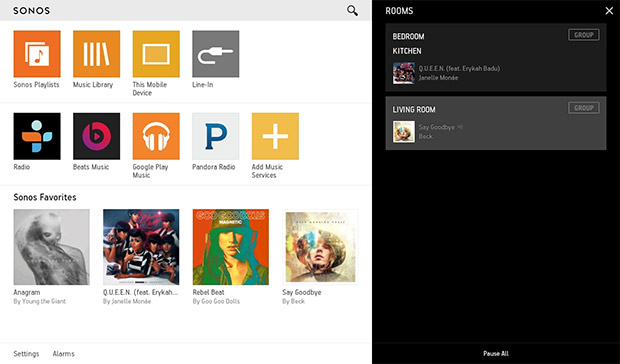Open Alarms at the bottom
The image size is (620, 364).
pyautogui.click(x=64, y=354)
